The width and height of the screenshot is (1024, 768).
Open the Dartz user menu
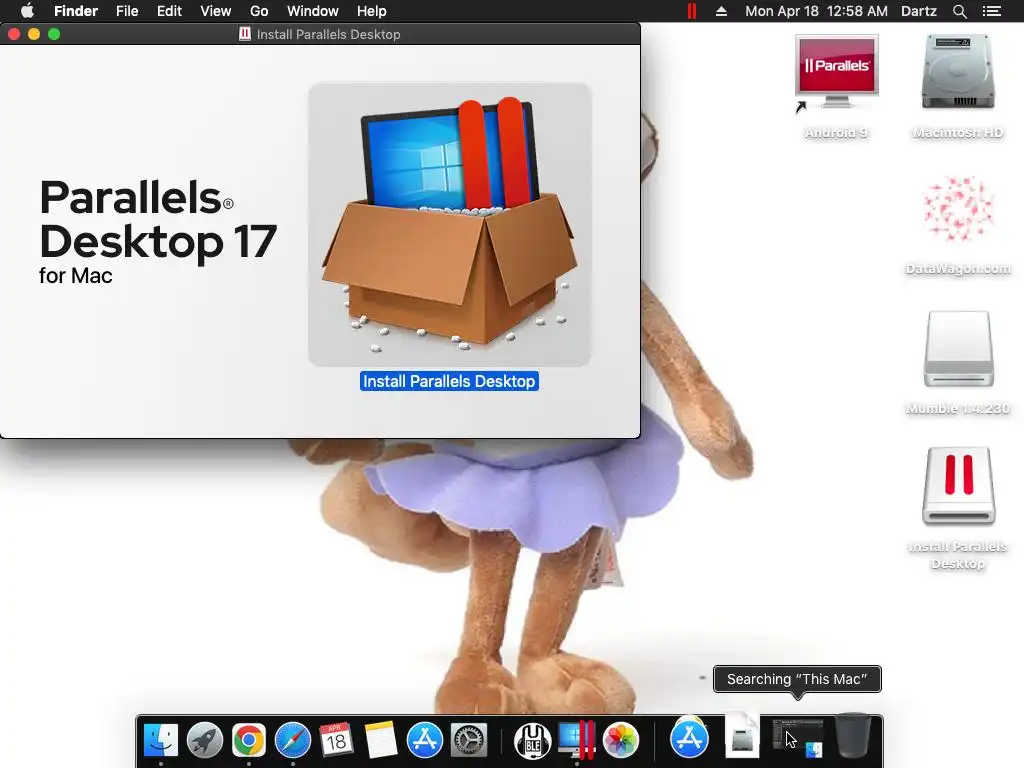point(919,11)
